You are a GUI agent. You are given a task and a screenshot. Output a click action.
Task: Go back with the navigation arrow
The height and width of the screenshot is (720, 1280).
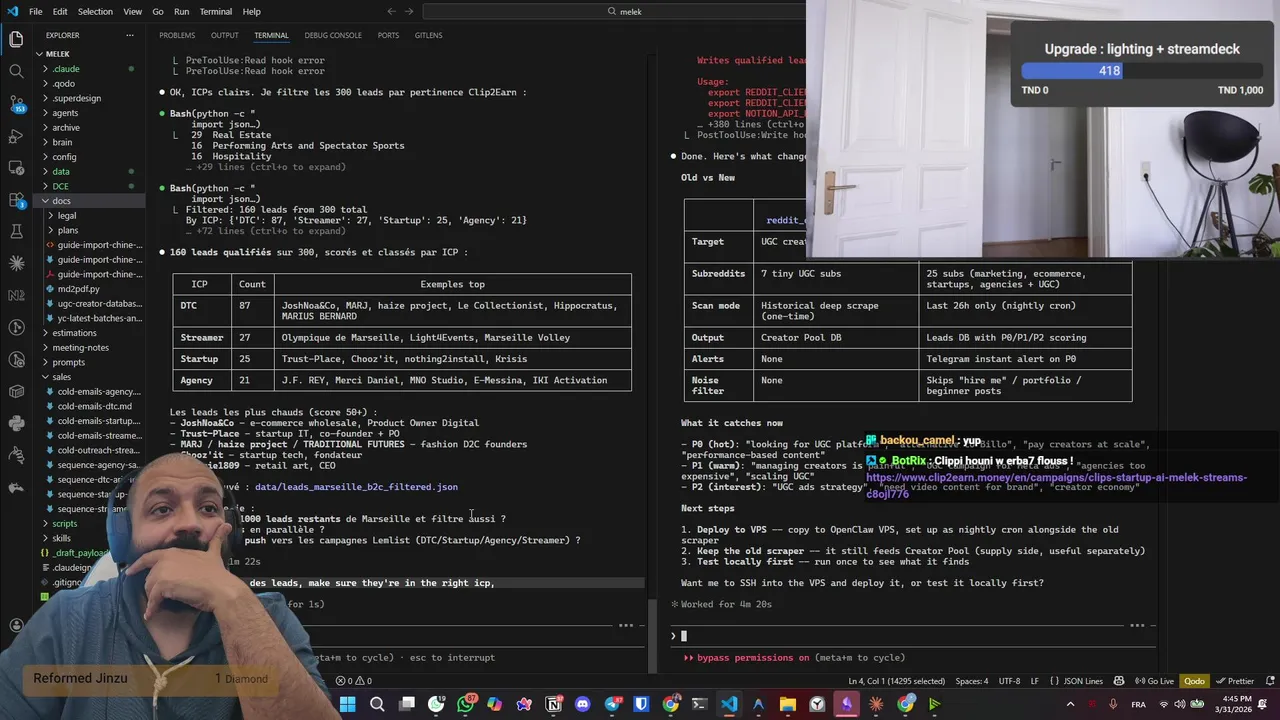coord(391,11)
